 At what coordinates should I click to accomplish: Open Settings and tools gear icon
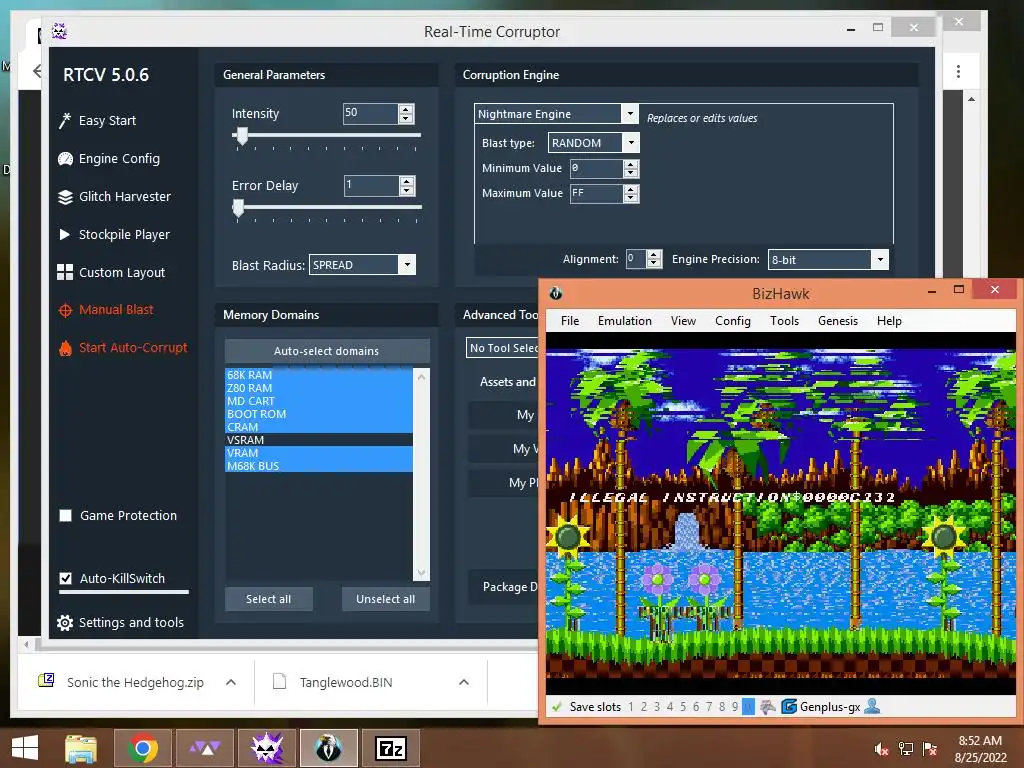[x=65, y=623]
